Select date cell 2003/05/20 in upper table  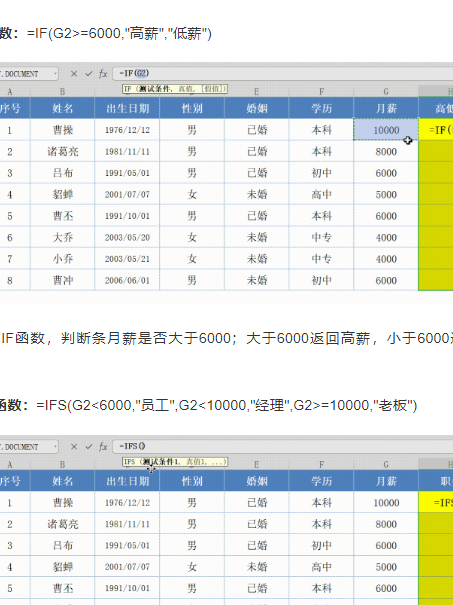pos(127,237)
